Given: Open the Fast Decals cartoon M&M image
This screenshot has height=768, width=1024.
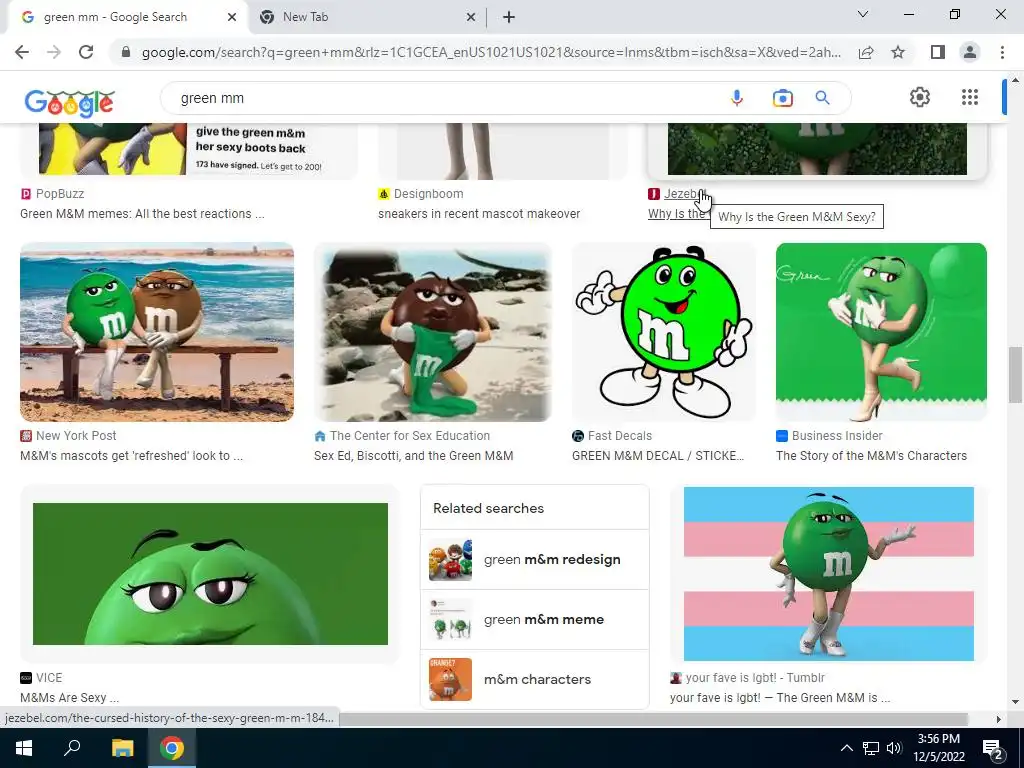Looking at the screenshot, I should click(664, 332).
